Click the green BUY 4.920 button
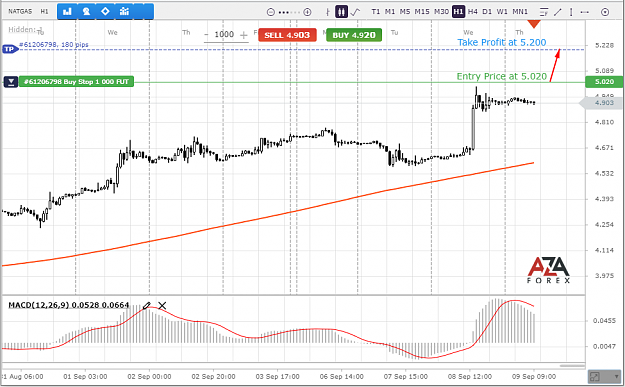 354,35
